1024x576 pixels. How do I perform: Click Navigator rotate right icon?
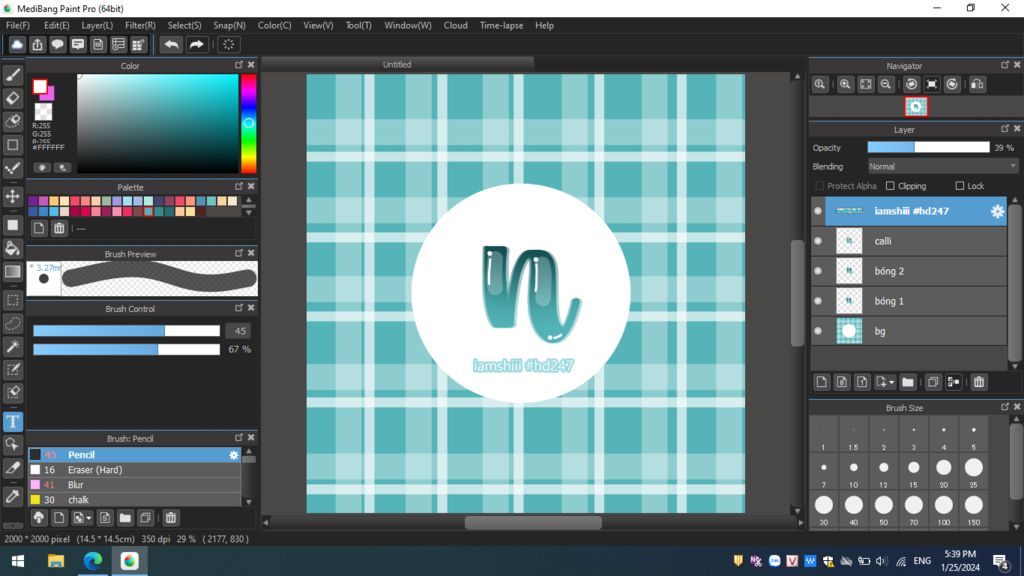[952, 84]
